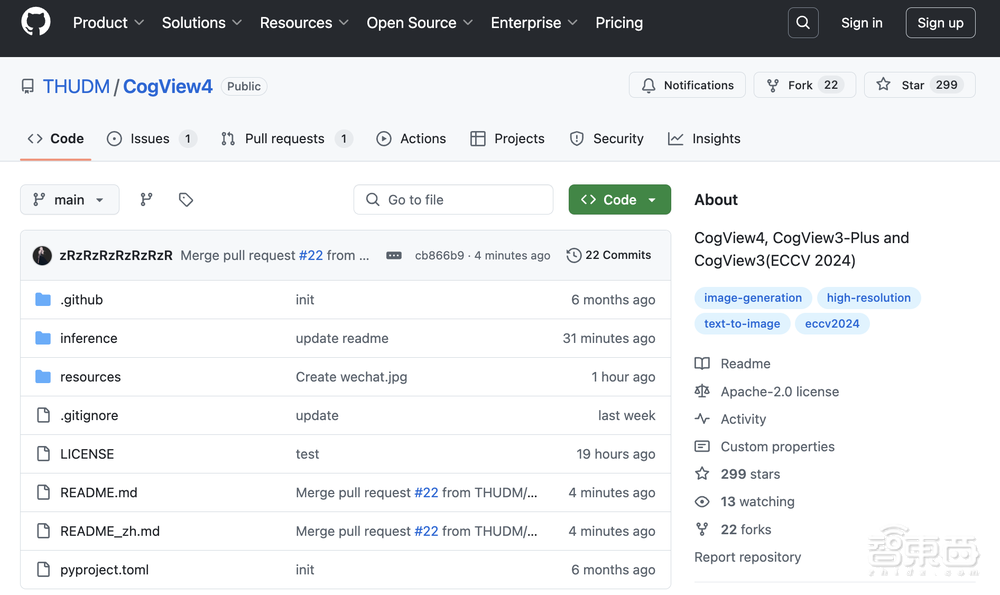Open the zRzRzRzRzRzRzR avatar image
This screenshot has height=595, width=1000.
click(x=42, y=256)
